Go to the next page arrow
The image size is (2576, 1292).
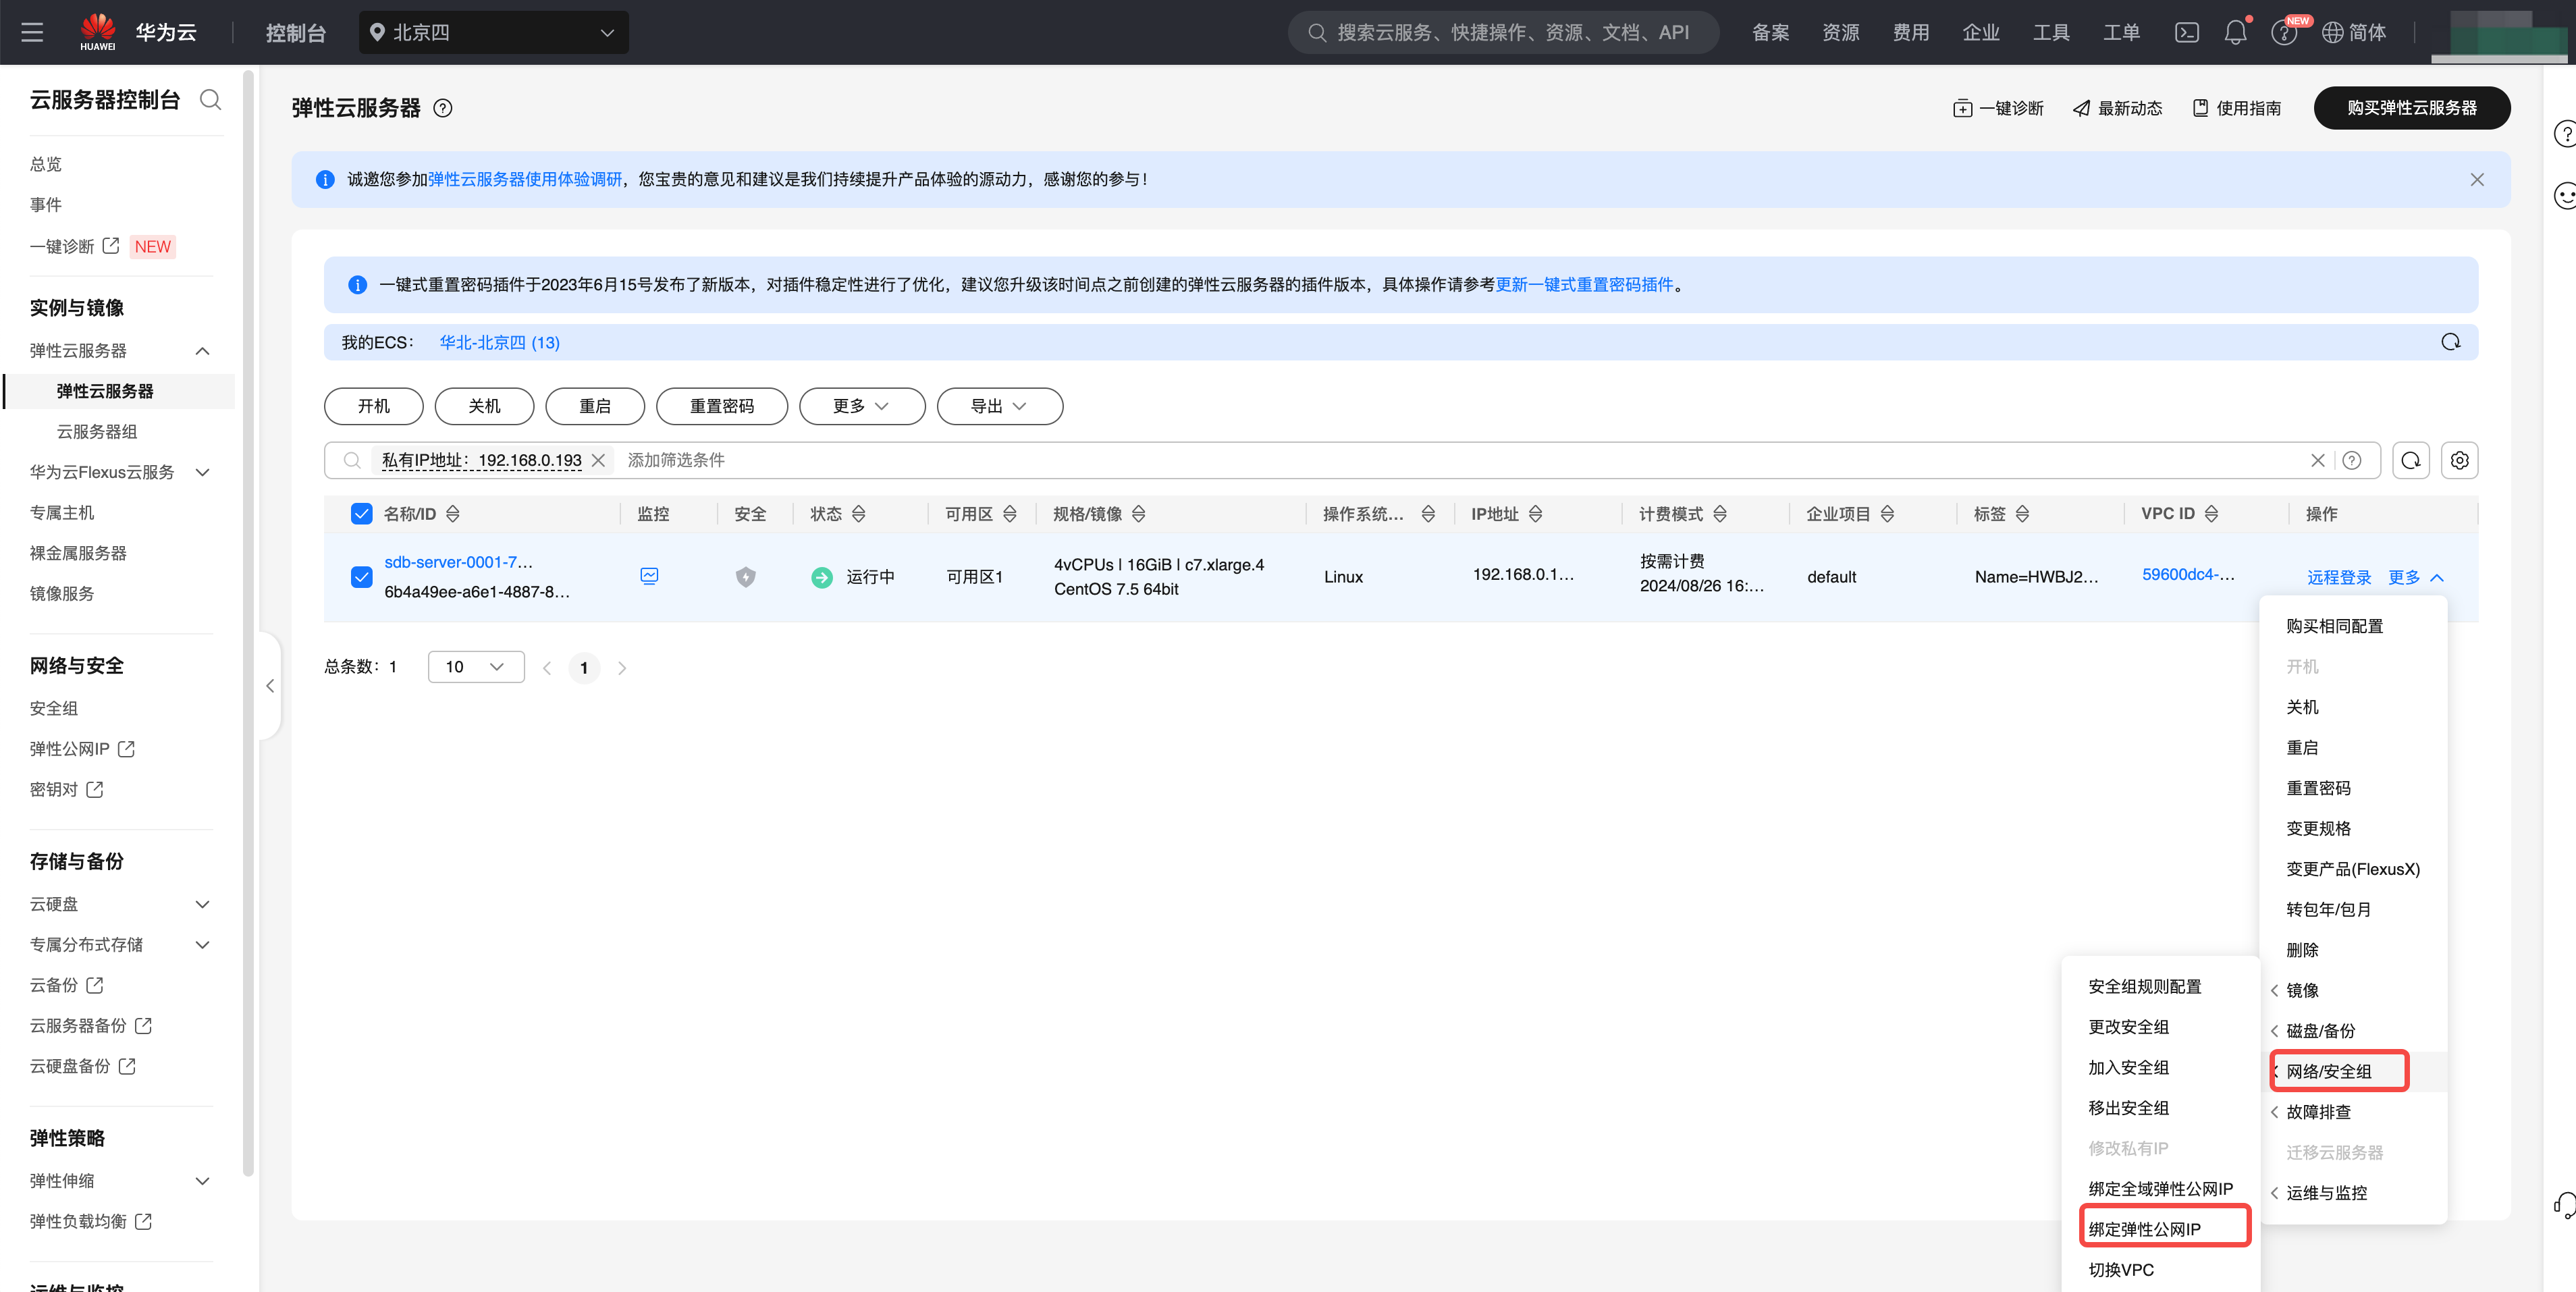coord(622,668)
